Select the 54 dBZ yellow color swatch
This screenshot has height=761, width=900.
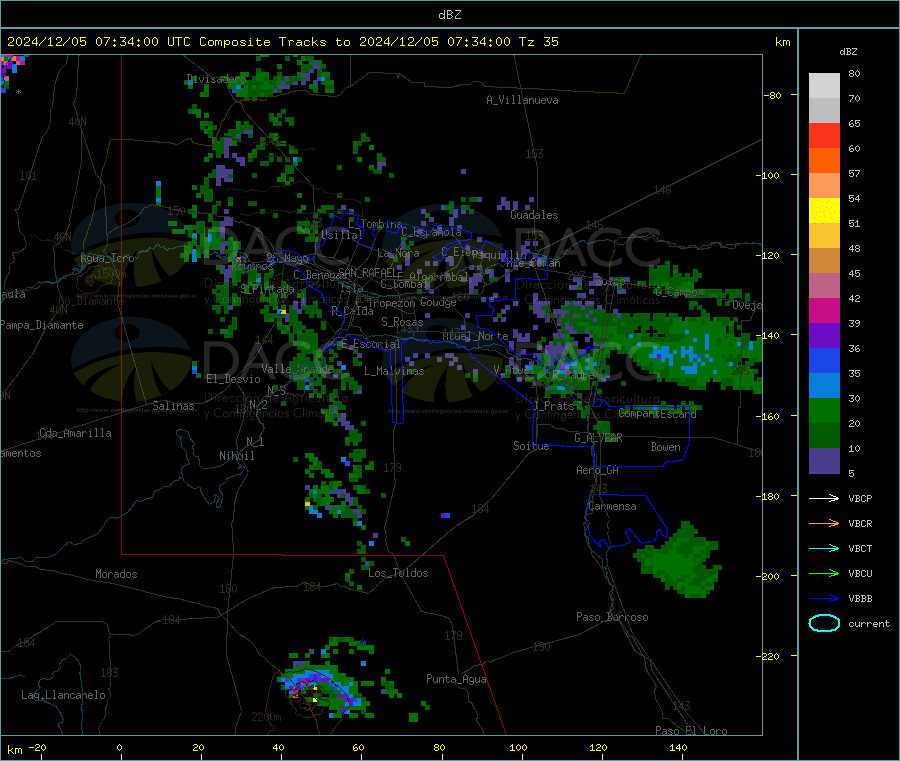[x=824, y=211]
